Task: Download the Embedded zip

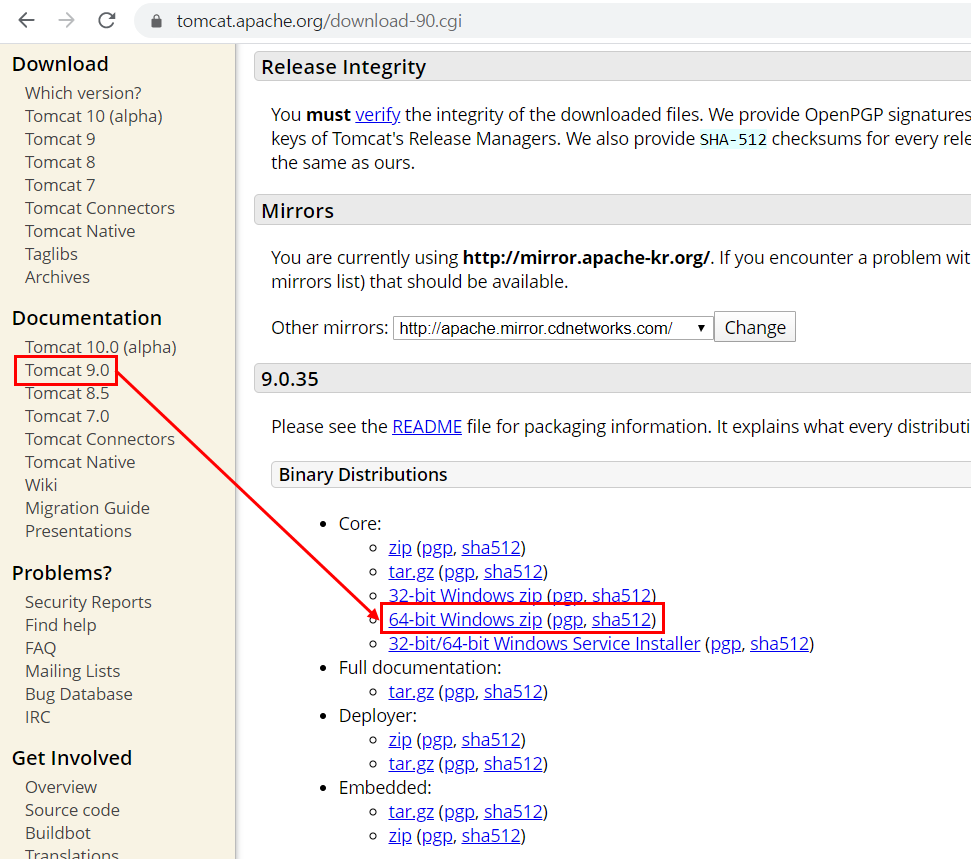Action: tap(400, 836)
